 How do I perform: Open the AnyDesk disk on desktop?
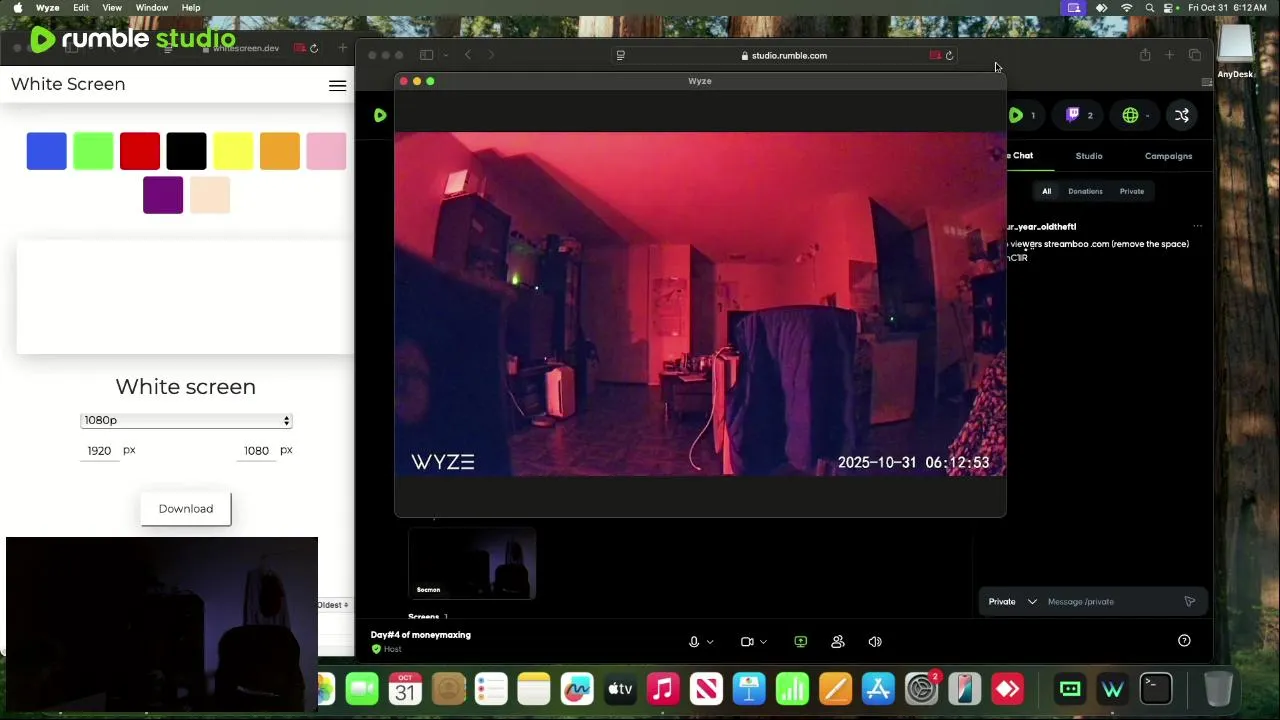tap(1235, 52)
